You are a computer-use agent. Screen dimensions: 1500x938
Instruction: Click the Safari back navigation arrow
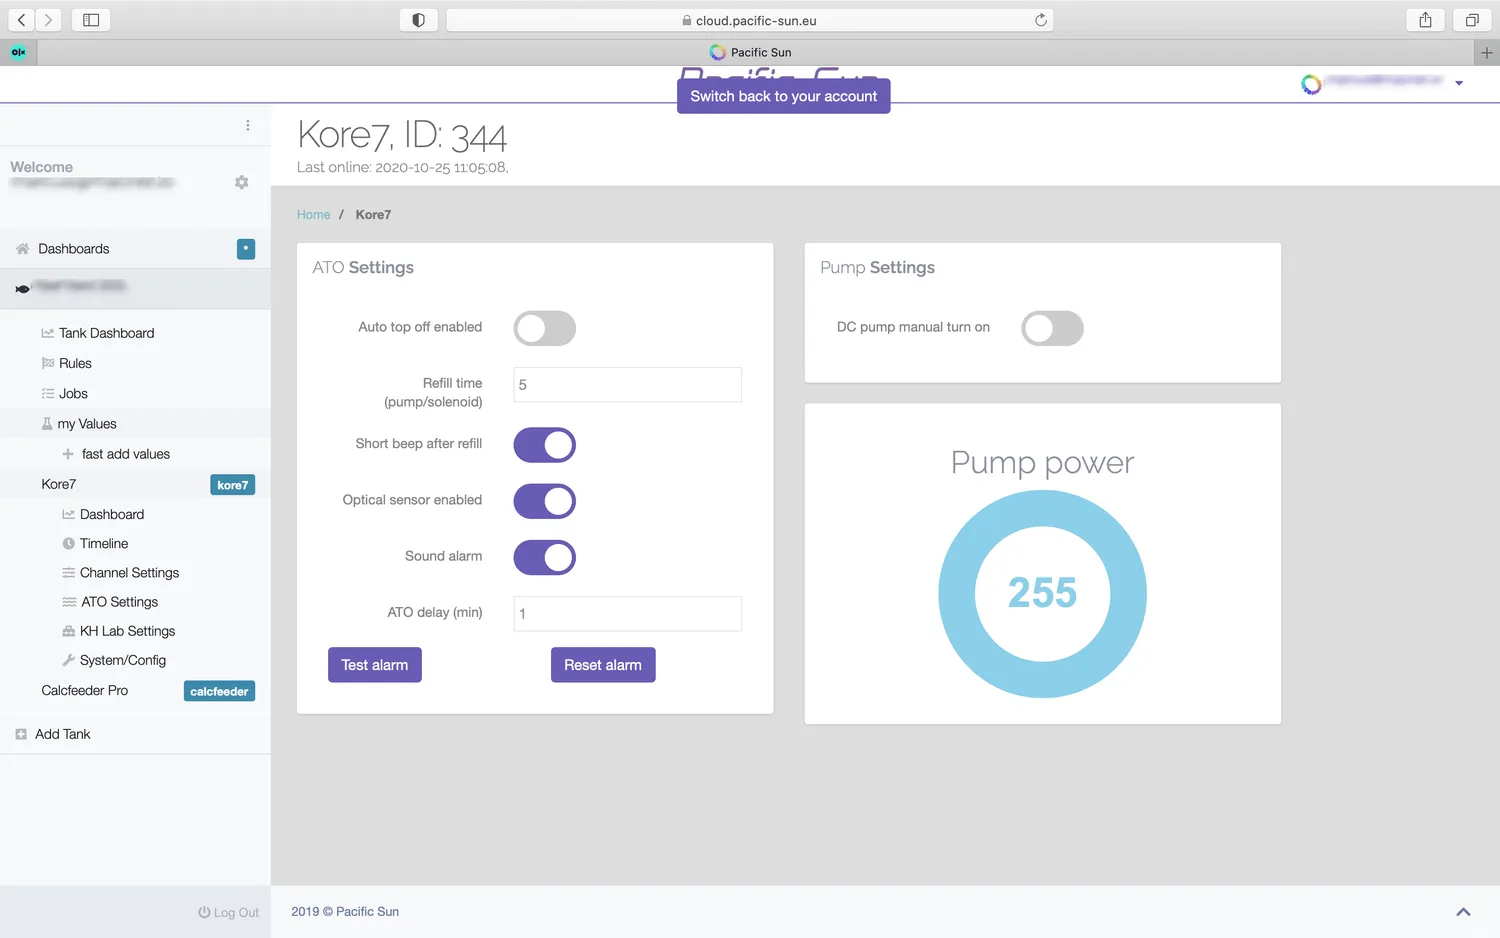click(x=21, y=20)
